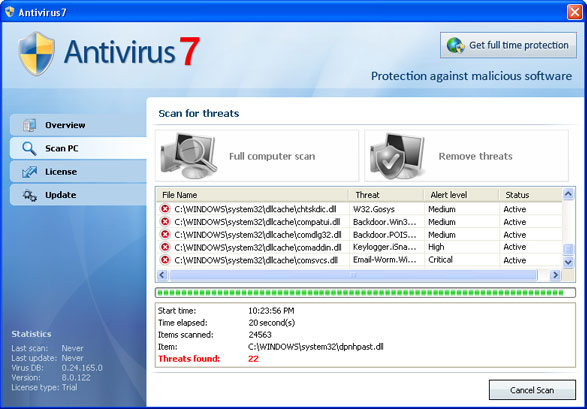
Task: Click the Scan for threats heading
Action: [199, 113]
